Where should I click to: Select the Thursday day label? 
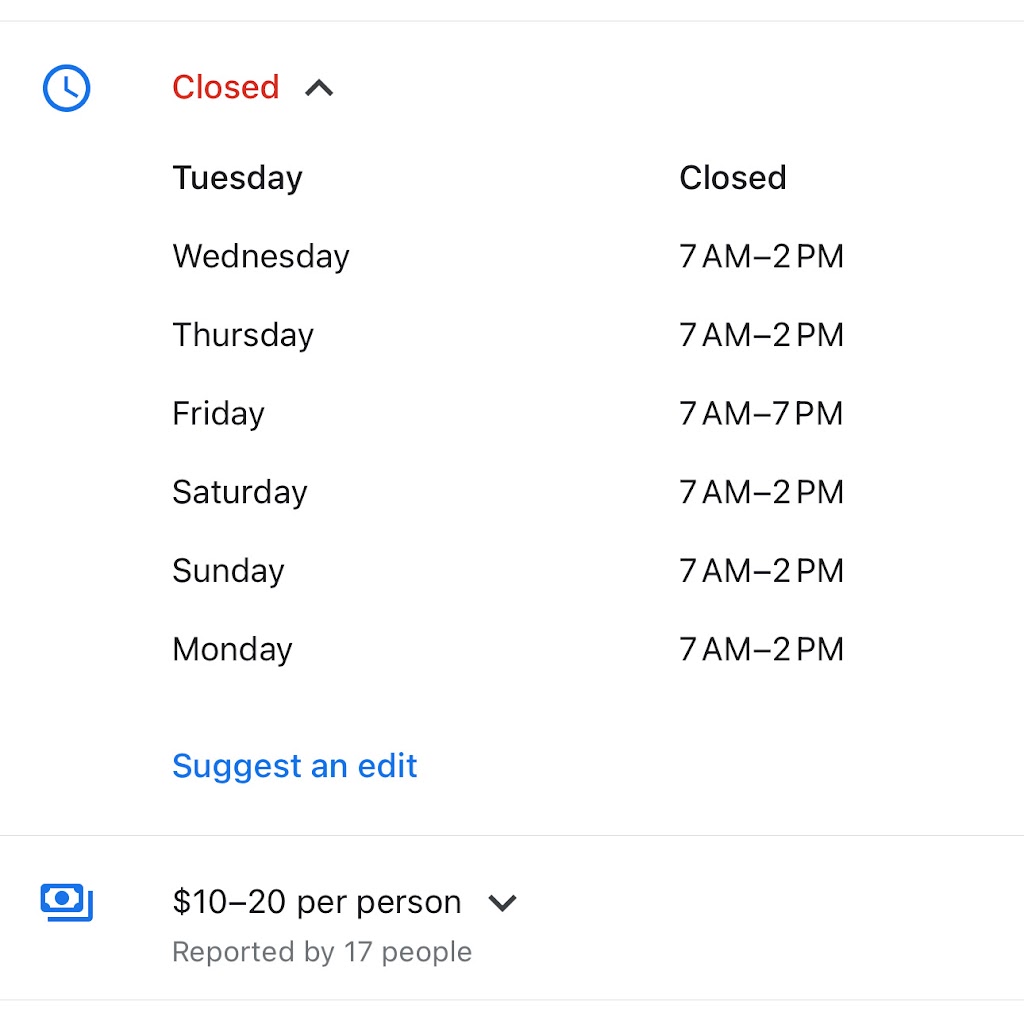243,335
